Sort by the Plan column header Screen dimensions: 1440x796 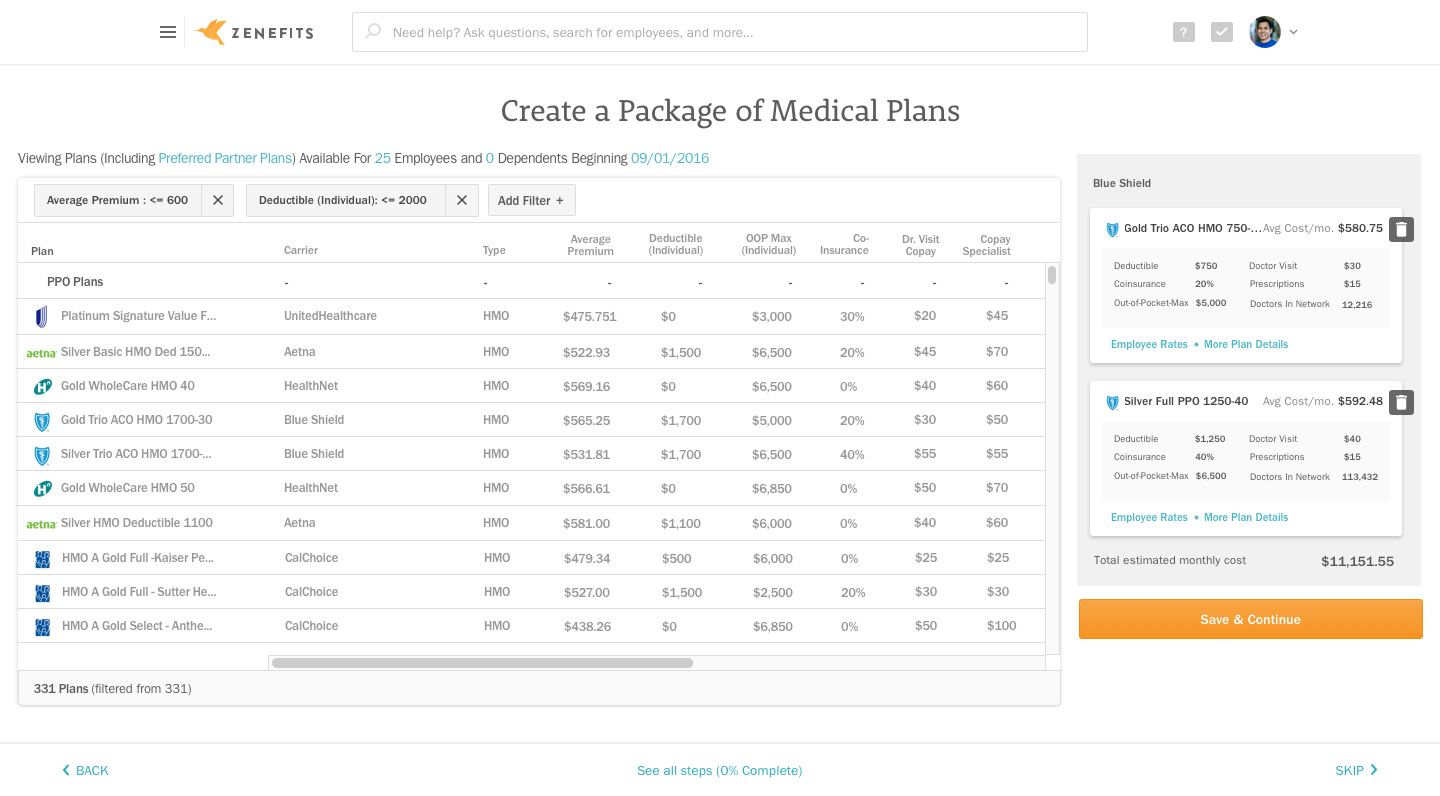pyautogui.click(x=42, y=251)
